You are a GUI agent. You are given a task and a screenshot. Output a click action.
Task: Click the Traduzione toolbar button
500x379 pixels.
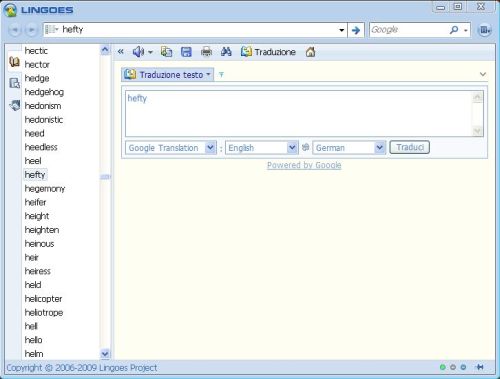click(x=268, y=52)
